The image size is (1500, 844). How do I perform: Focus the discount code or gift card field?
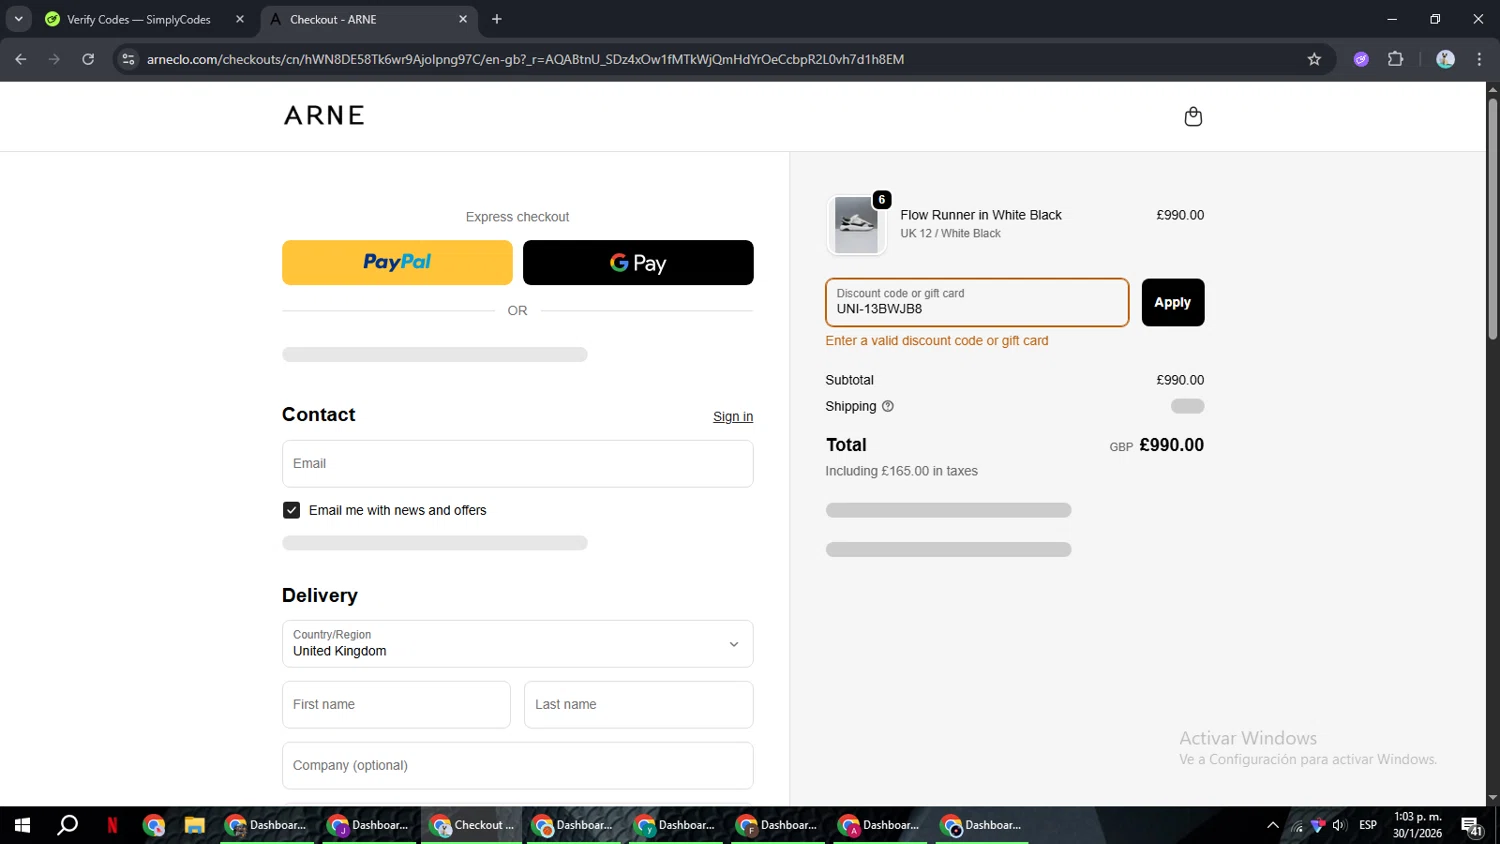click(x=977, y=302)
